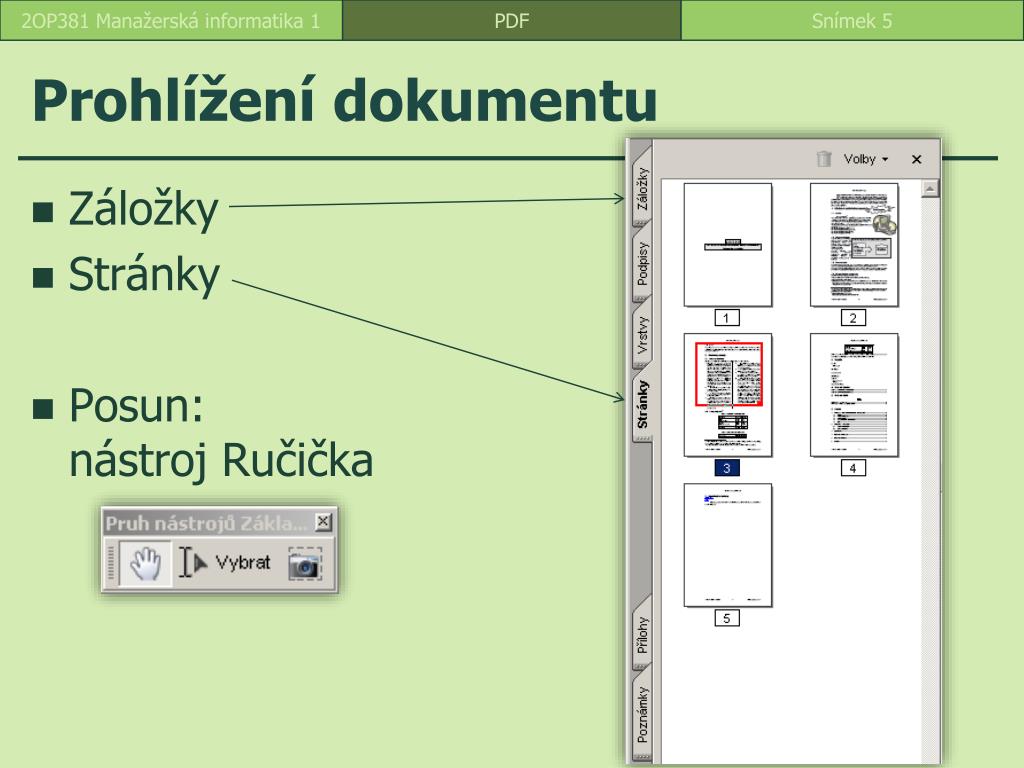Close the Stránky navigation panel

pyautogui.click(x=916, y=159)
